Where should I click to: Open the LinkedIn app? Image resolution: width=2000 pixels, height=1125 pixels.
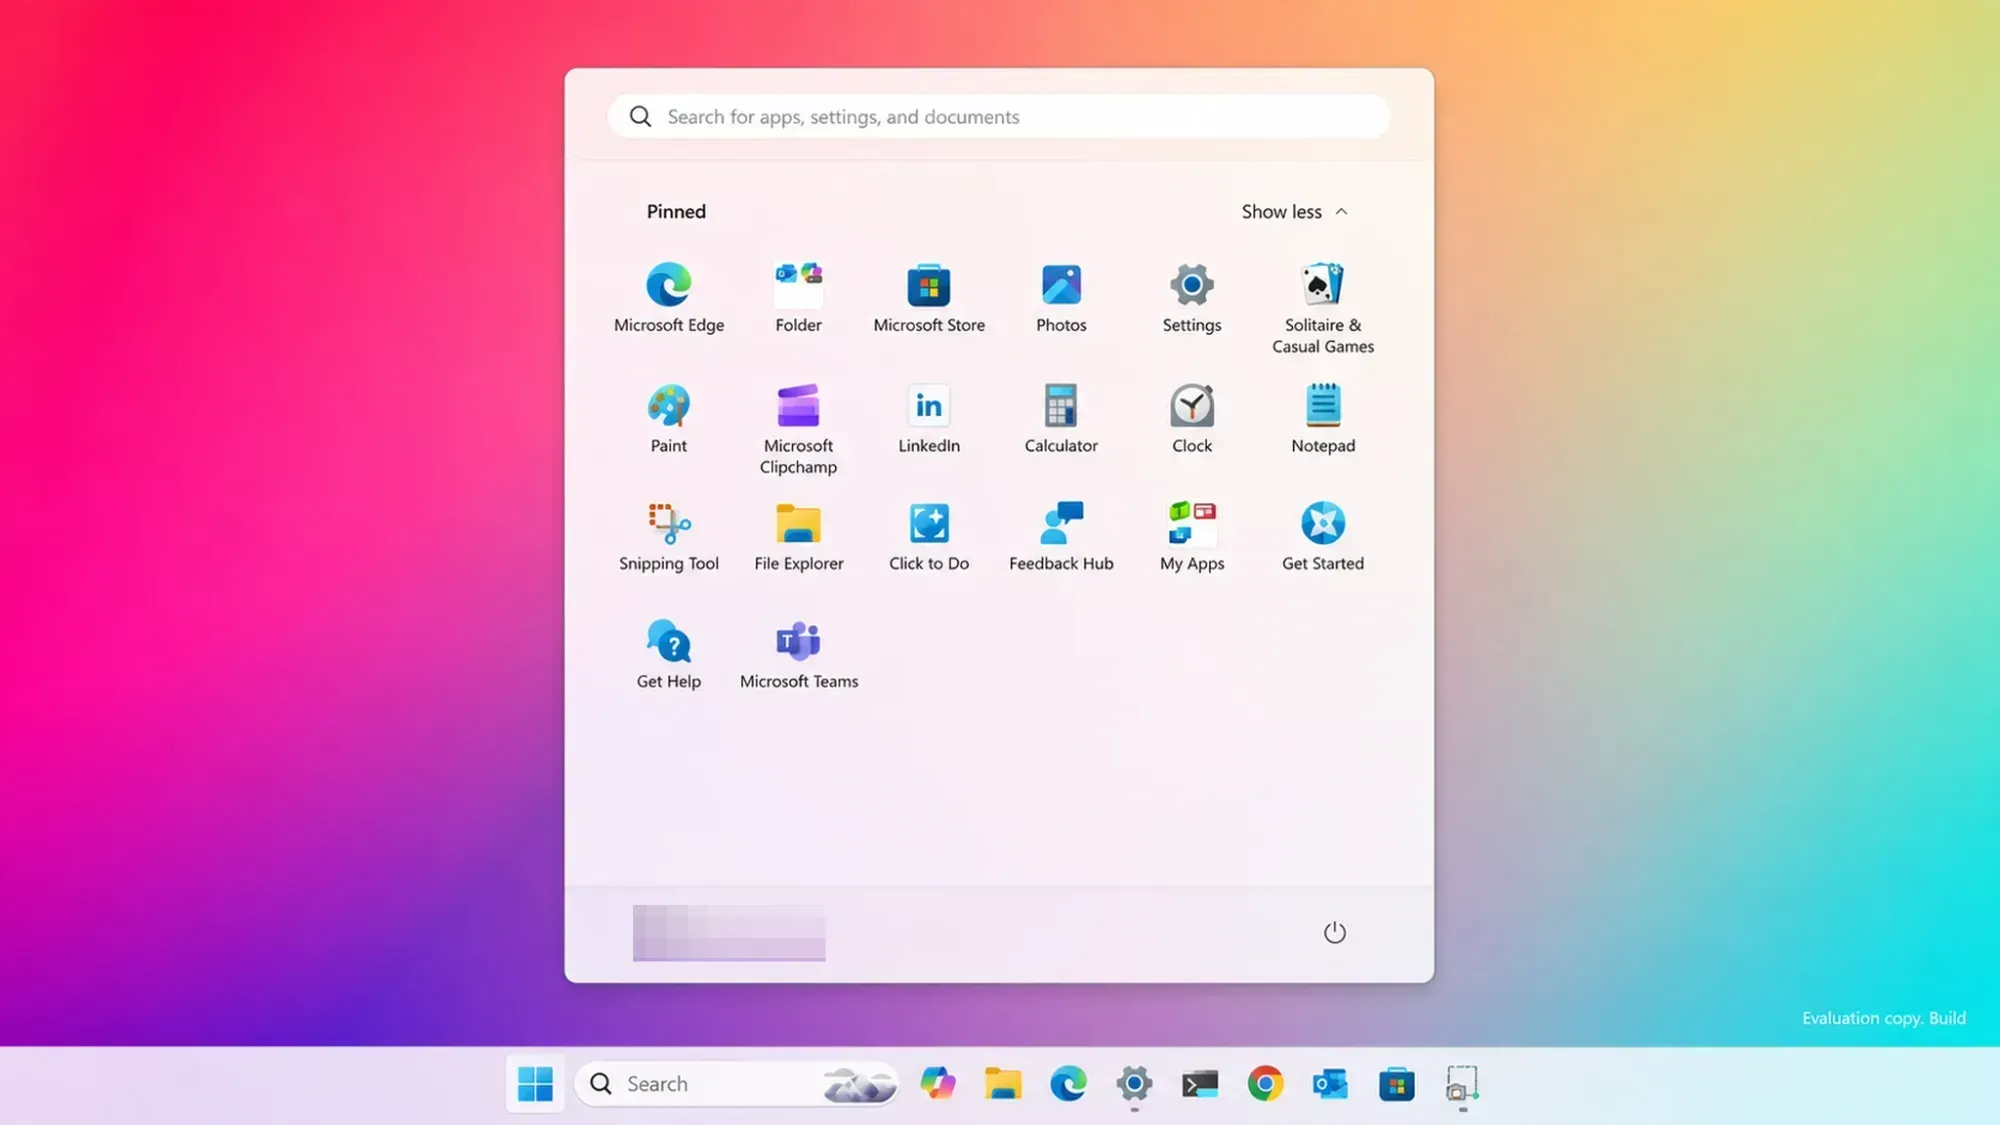[x=929, y=418]
